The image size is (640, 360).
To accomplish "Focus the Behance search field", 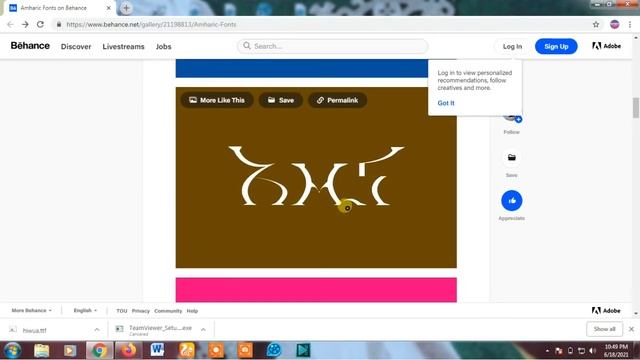I will click(x=333, y=46).
